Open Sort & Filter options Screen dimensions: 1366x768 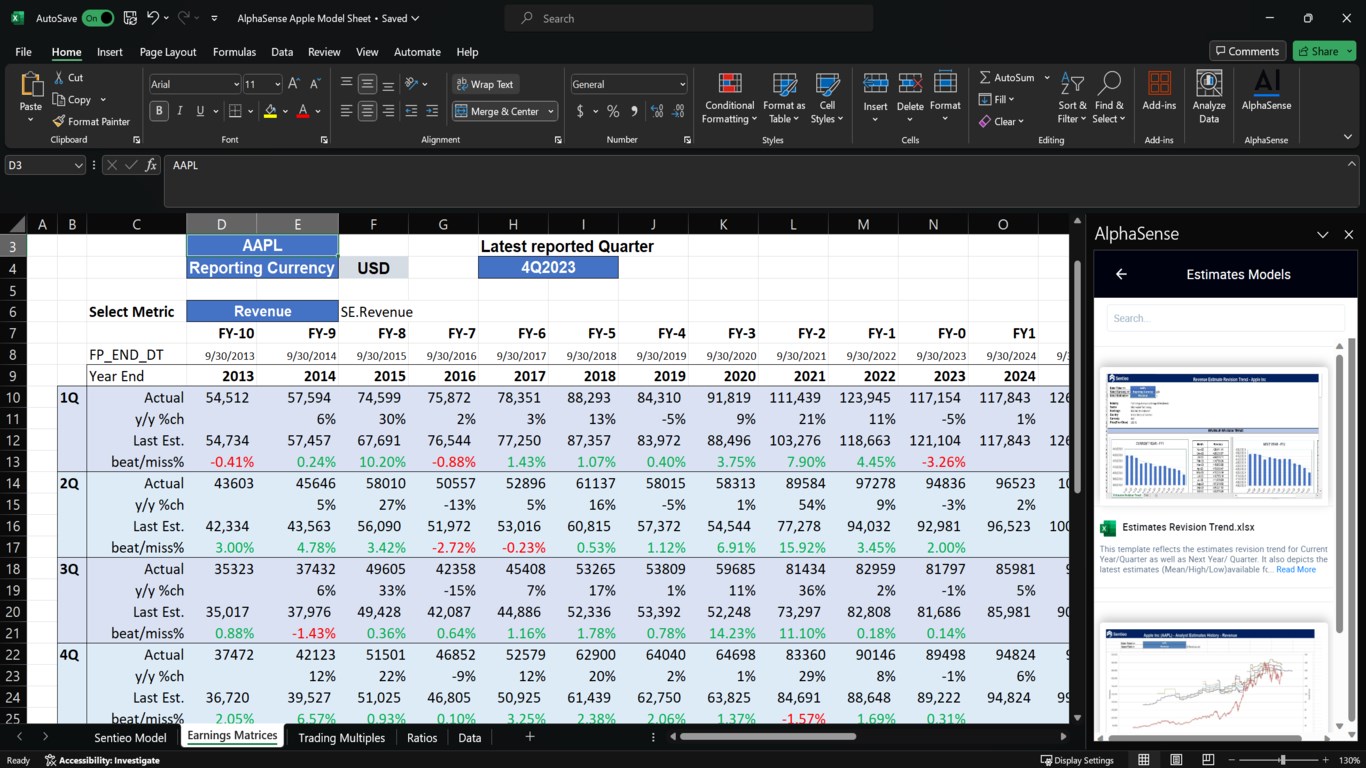tap(1072, 98)
